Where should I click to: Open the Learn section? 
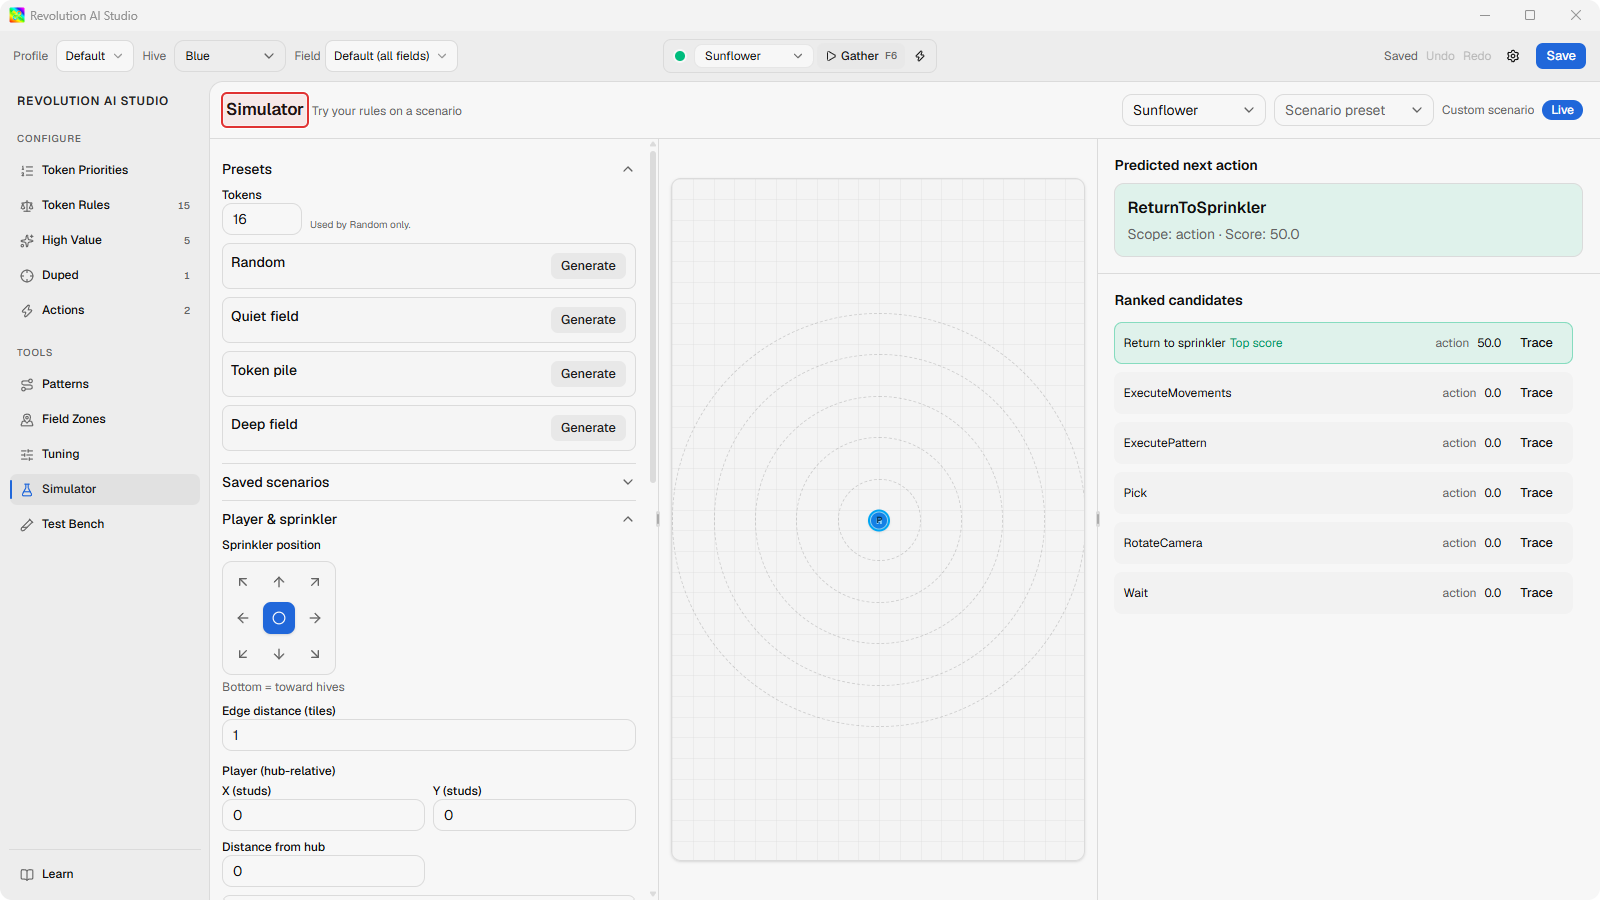click(105, 874)
